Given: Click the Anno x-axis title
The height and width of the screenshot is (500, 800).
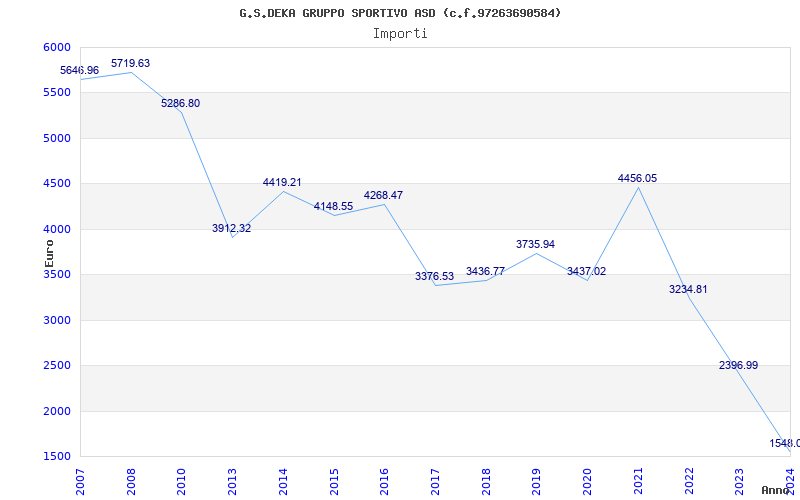Looking at the screenshot, I should [x=776, y=490].
